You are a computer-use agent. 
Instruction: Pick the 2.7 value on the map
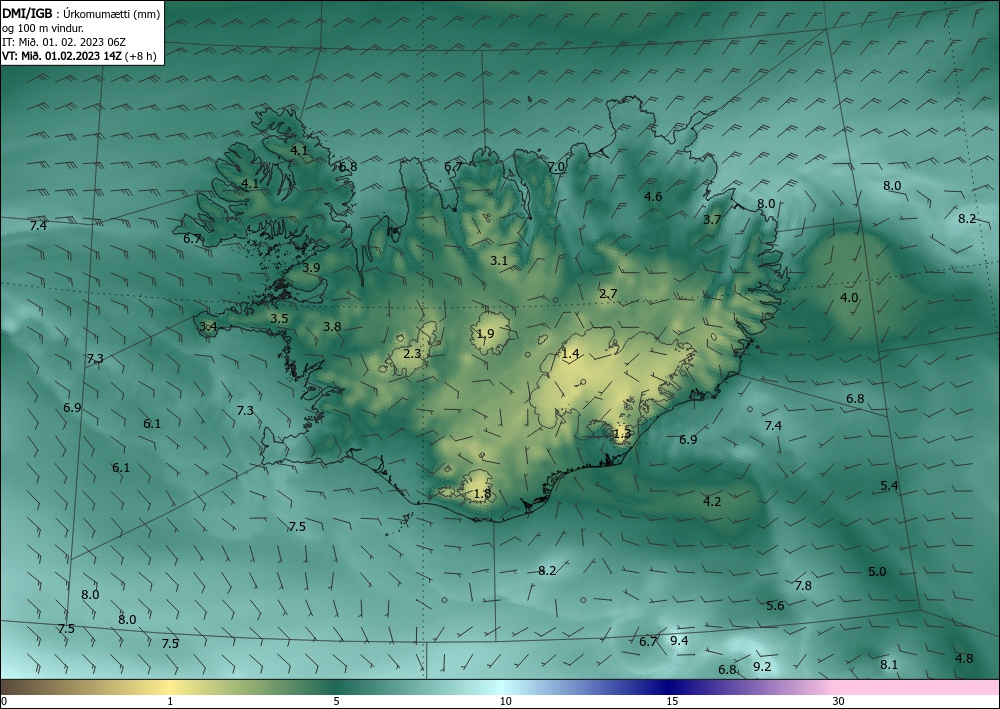click(608, 293)
